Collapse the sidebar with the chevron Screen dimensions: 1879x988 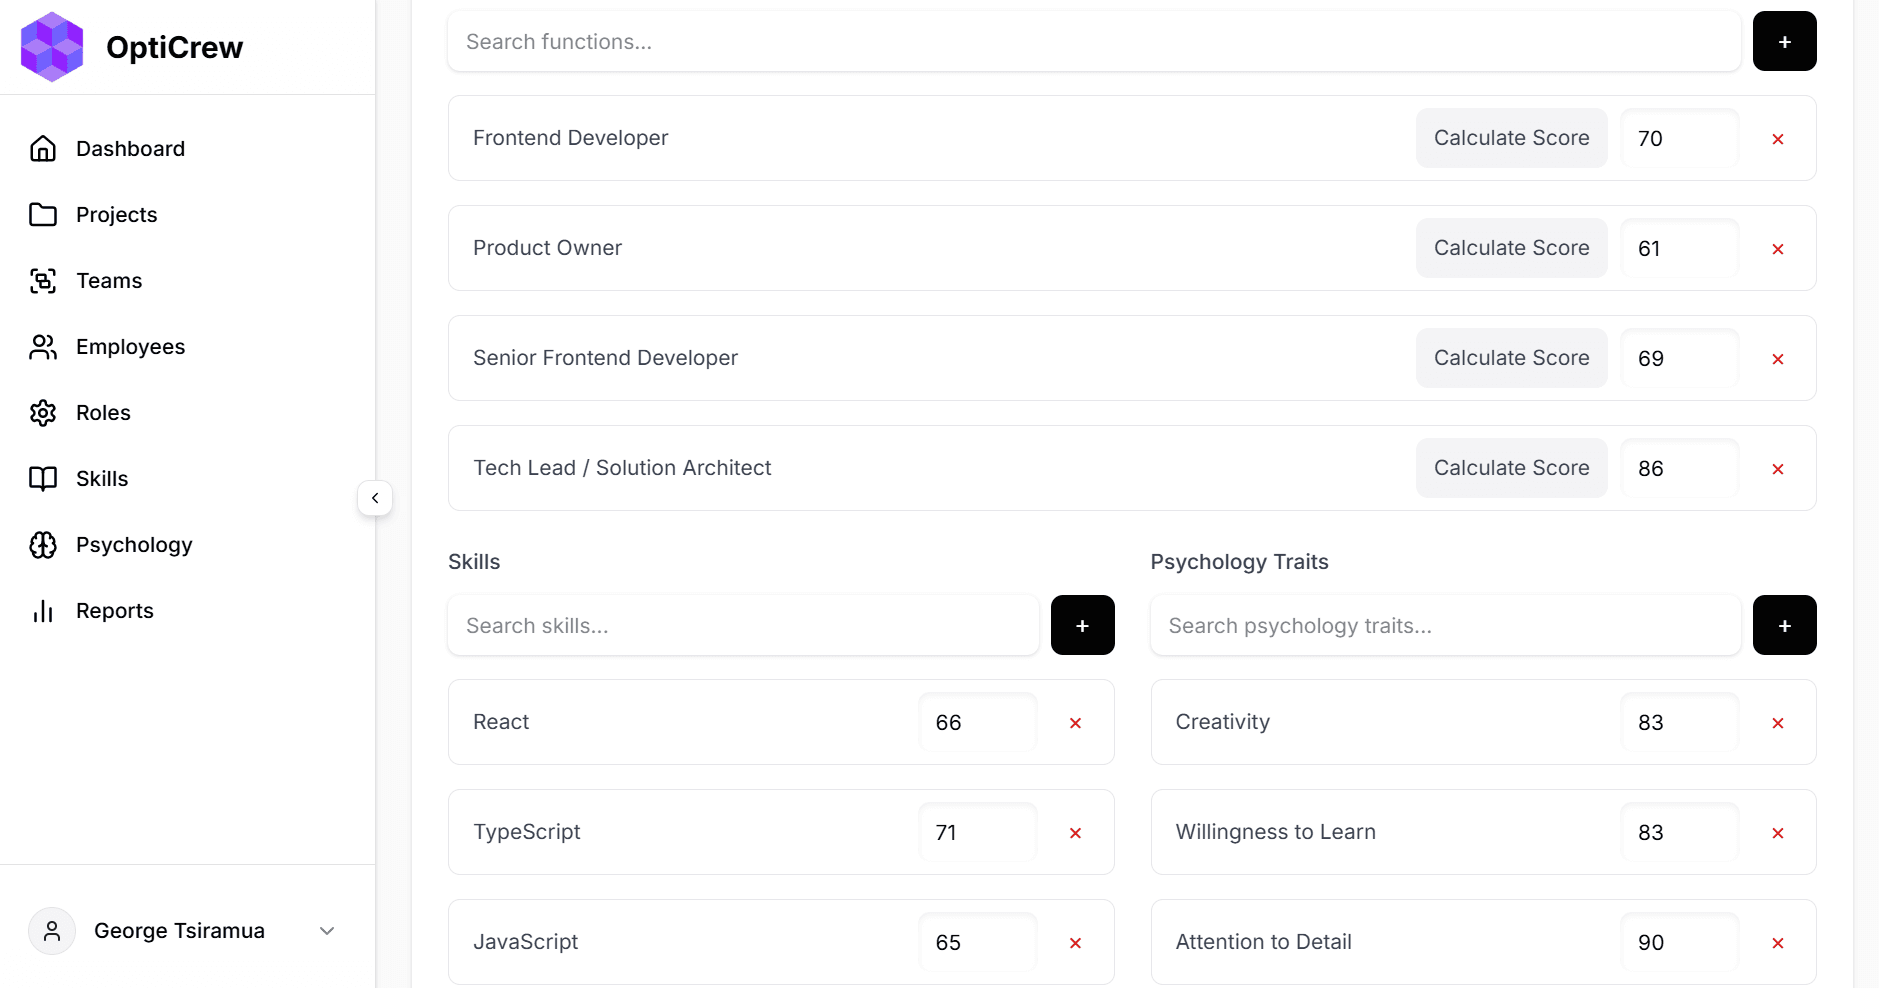[375, 497]
